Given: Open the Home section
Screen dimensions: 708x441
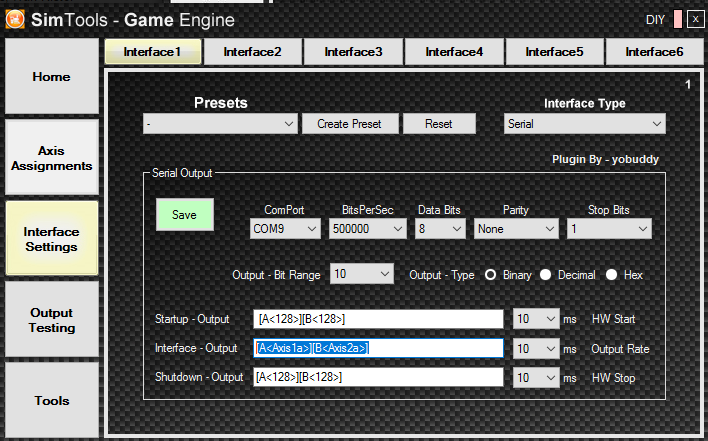Looking at the screenshot, I should 51,76.
